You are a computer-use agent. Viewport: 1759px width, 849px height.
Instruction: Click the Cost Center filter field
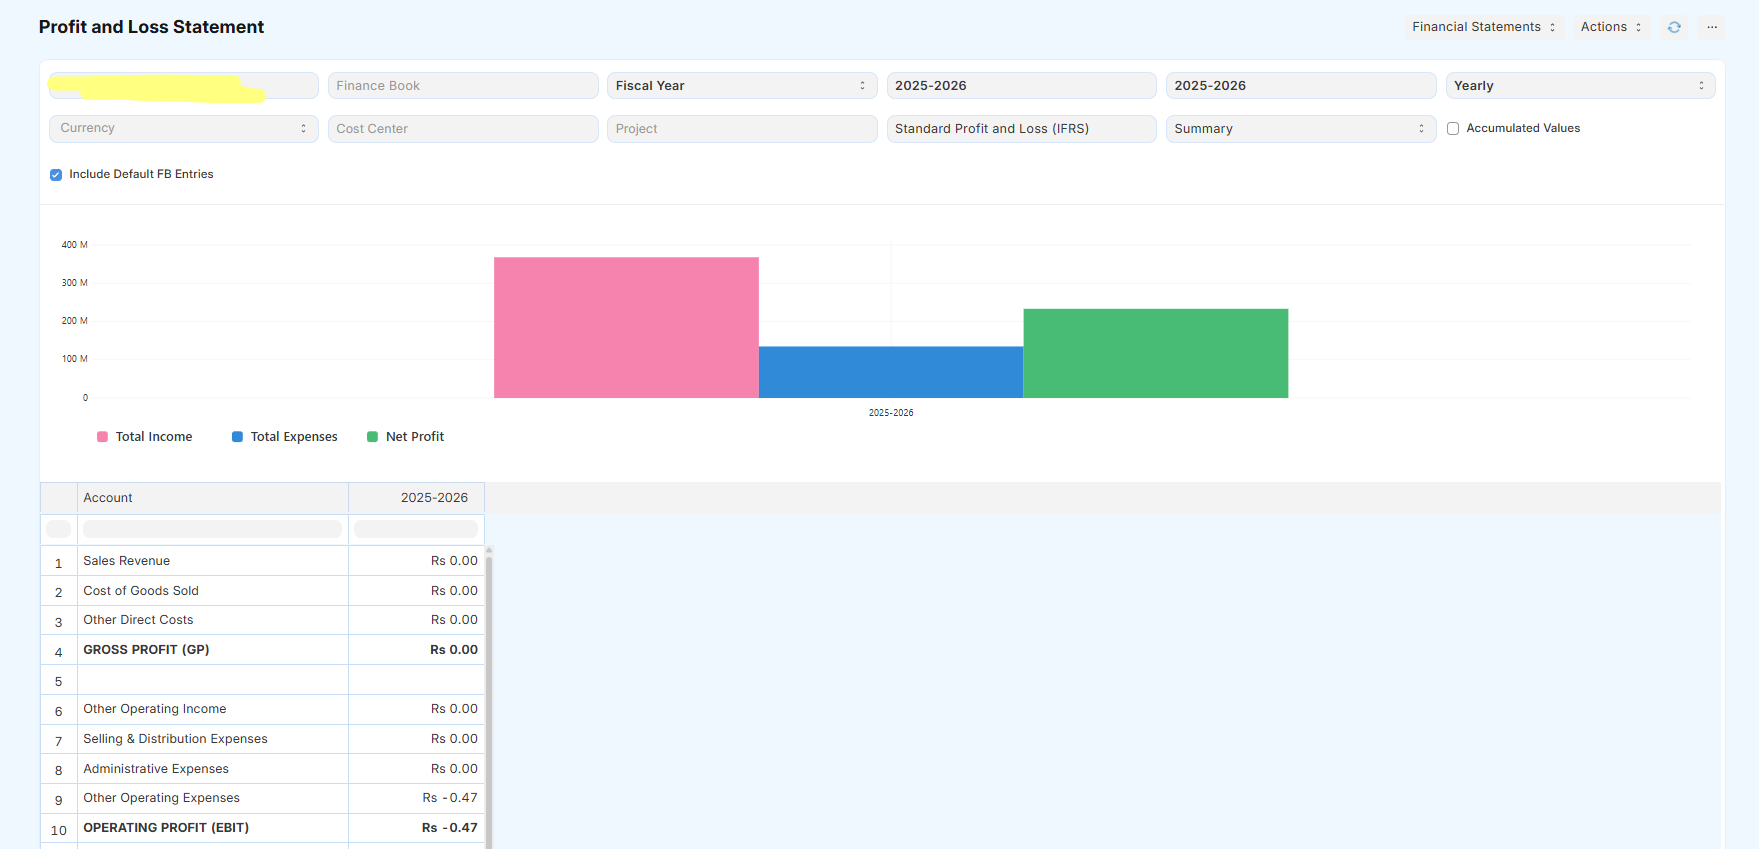click(462, 129)
